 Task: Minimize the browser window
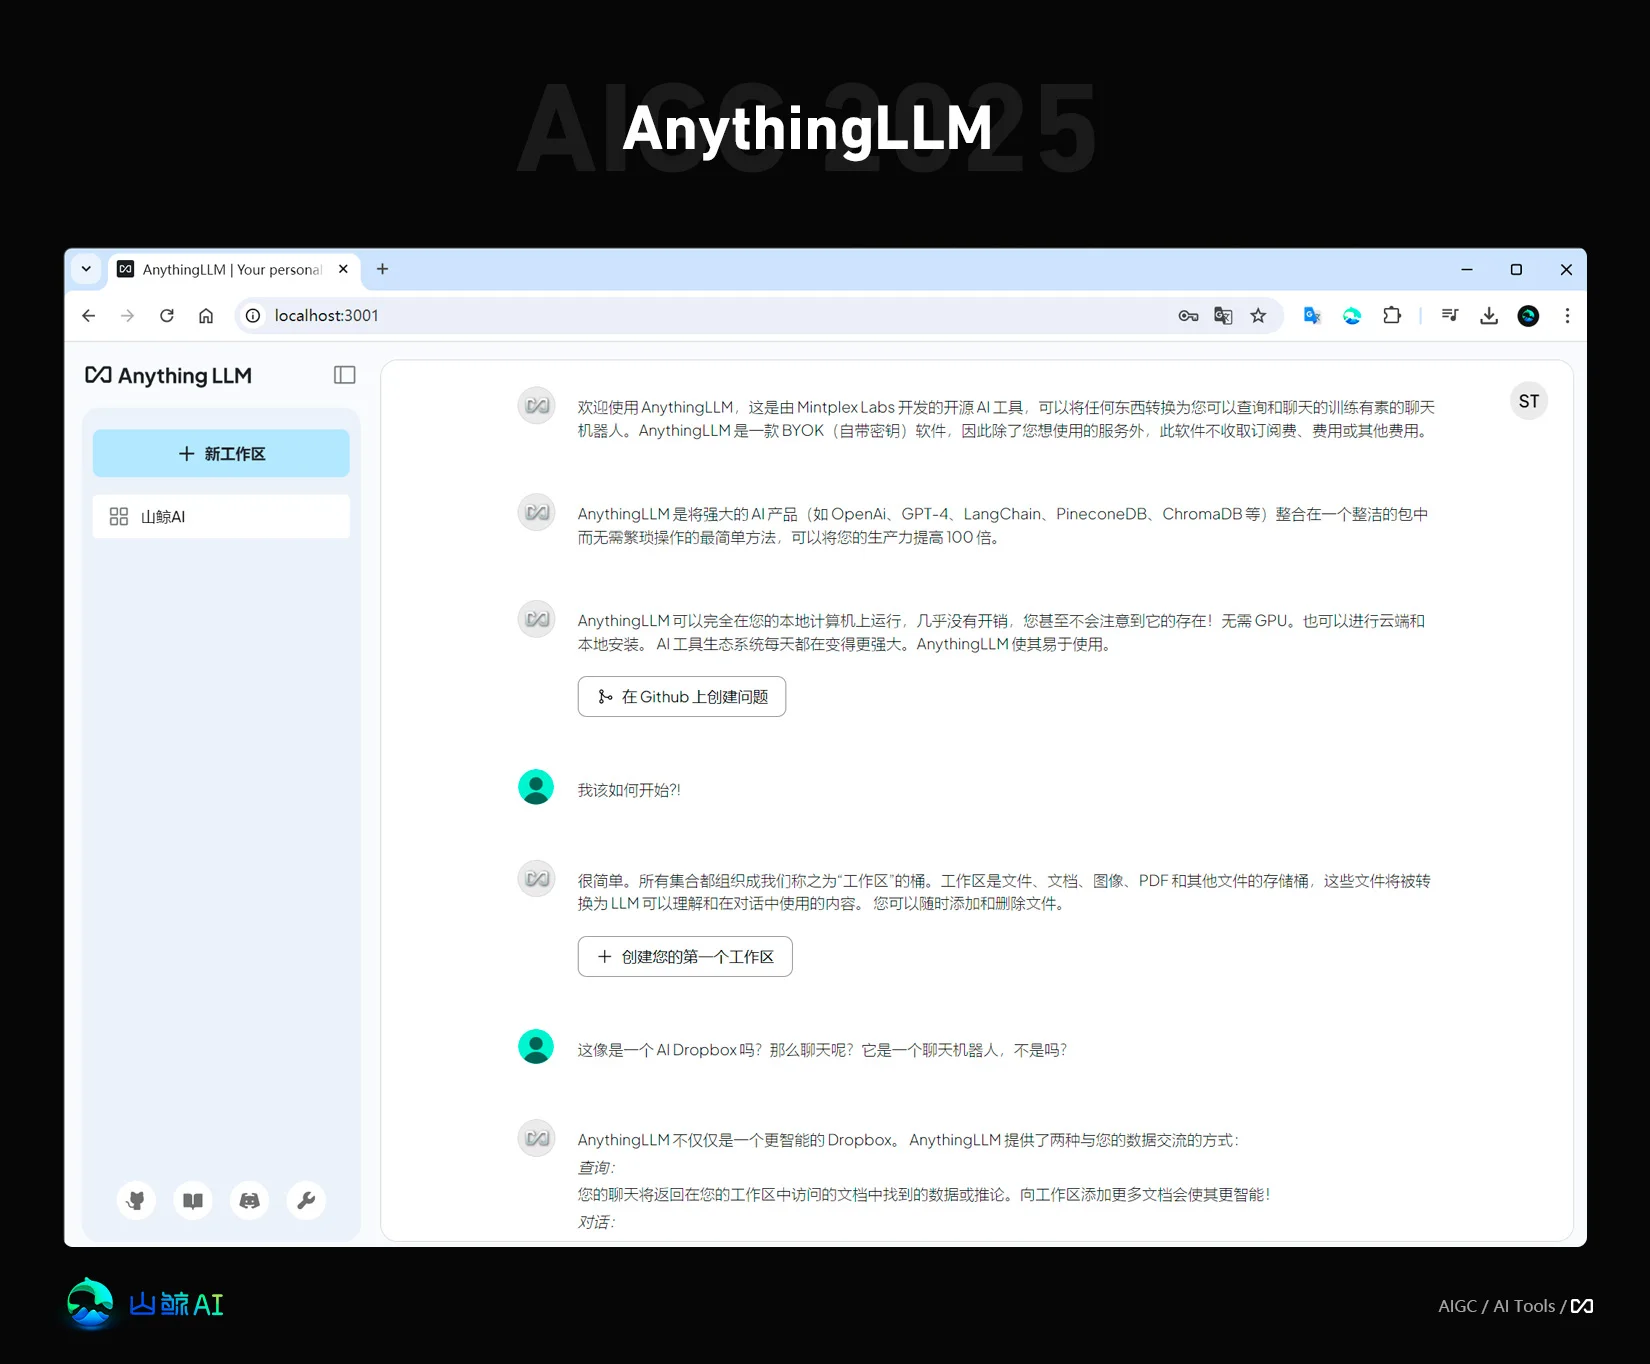coord(1467,270)
